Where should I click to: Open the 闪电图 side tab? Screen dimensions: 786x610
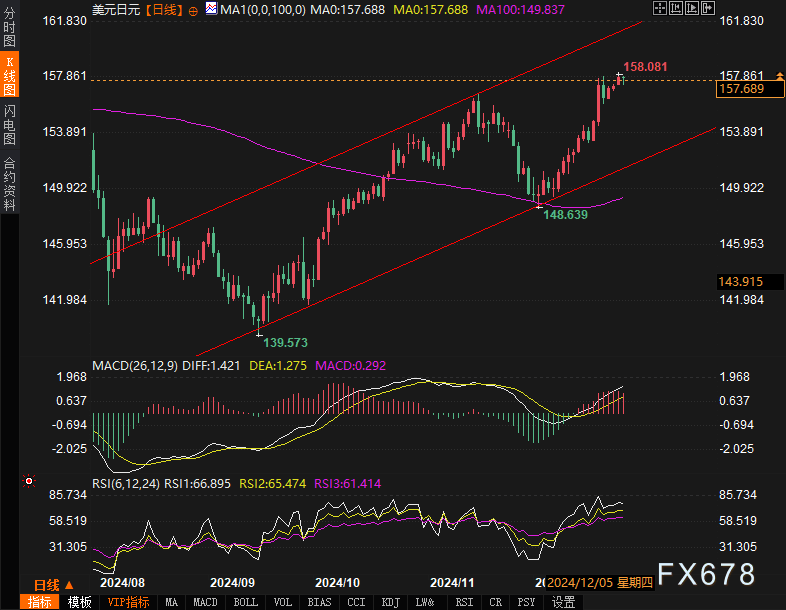pos(10,124)
